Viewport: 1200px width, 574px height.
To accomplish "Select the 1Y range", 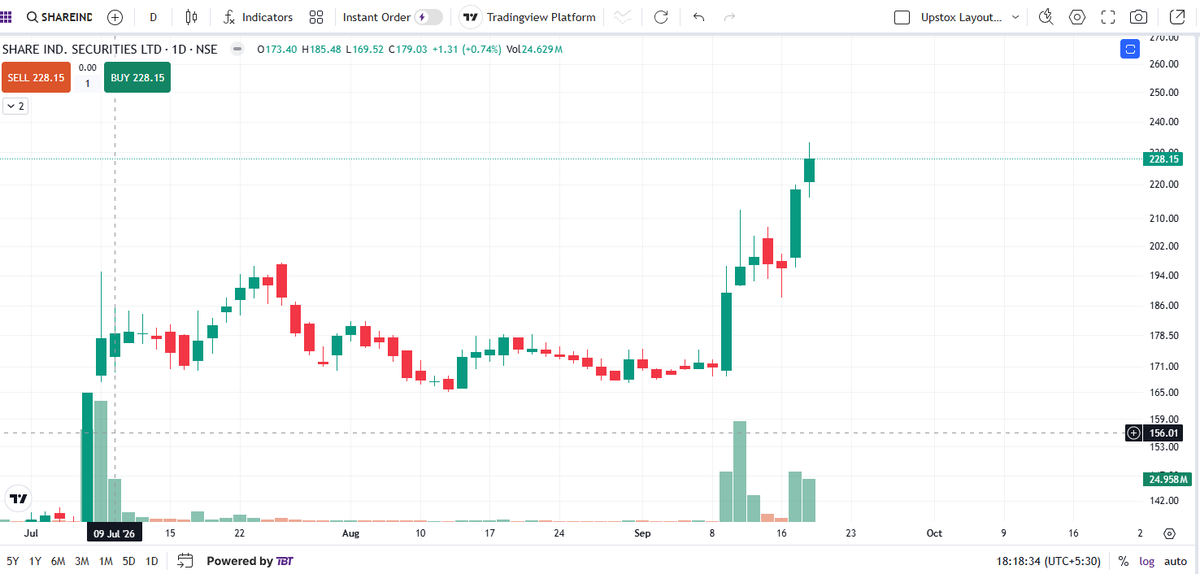I will coord(35,561).
